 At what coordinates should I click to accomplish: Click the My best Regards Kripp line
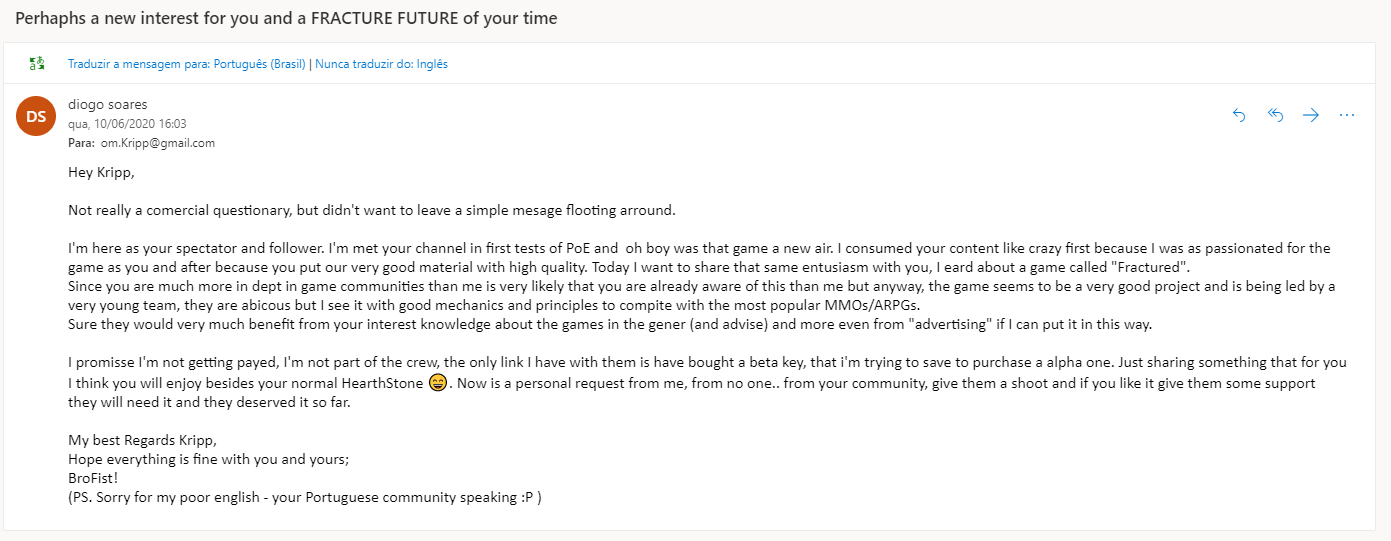coord(142,440)
